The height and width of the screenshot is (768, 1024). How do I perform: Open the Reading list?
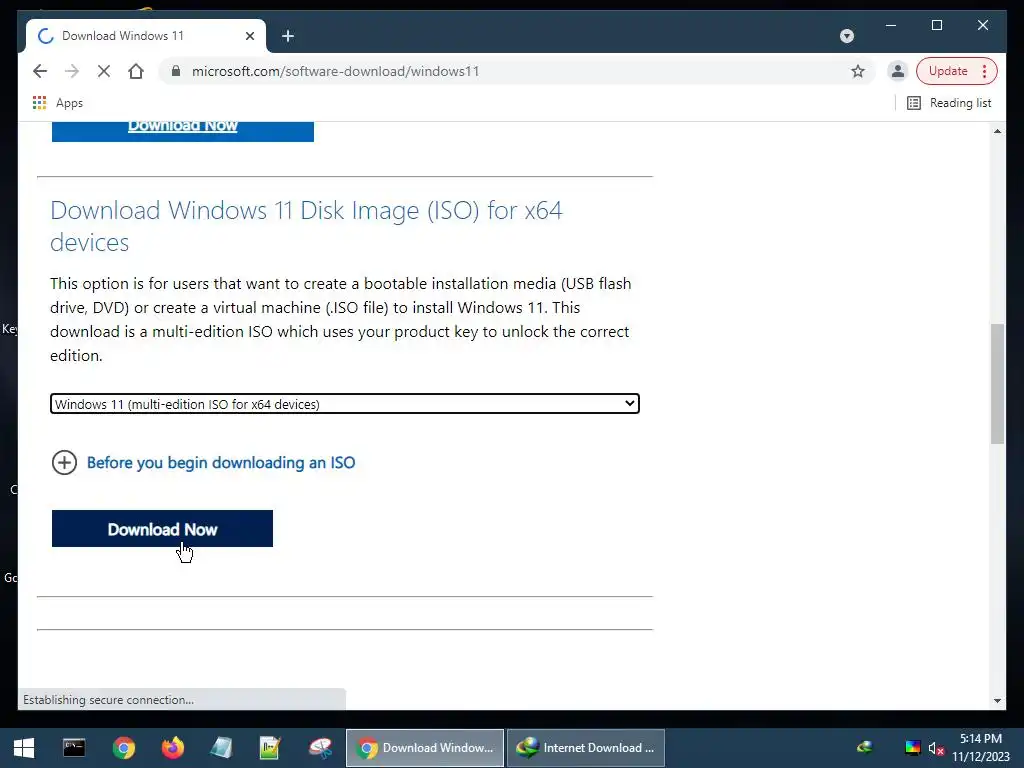950,103
